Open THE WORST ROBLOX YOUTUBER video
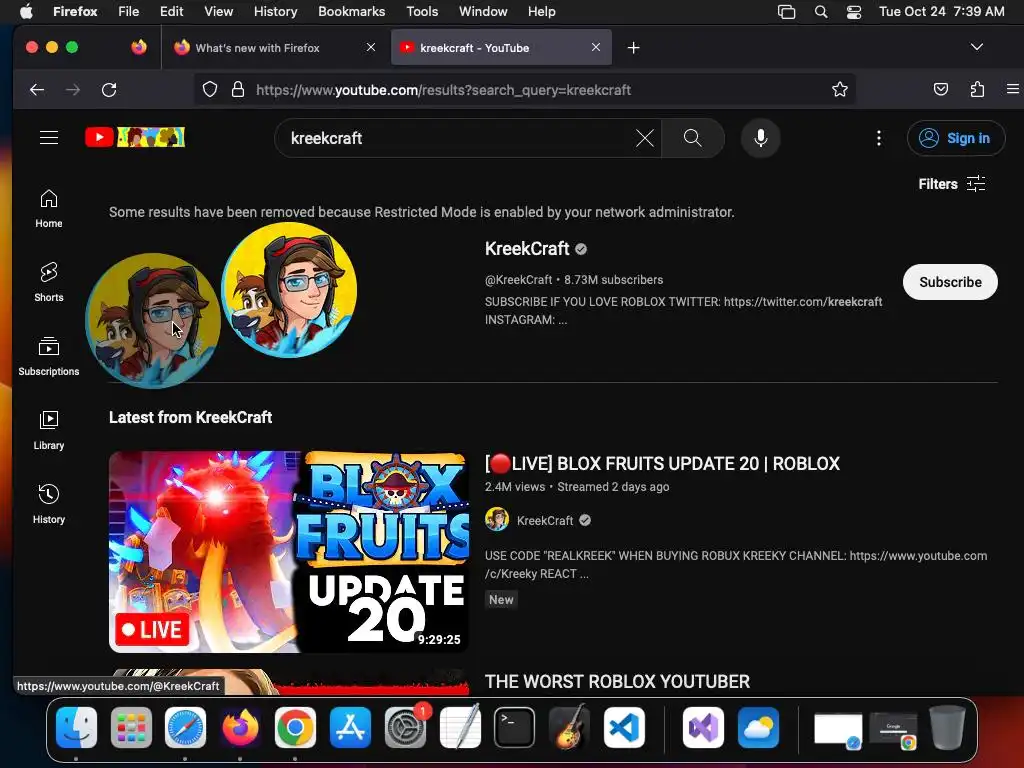The image size is (1024, 768). [x=617, y=681]
